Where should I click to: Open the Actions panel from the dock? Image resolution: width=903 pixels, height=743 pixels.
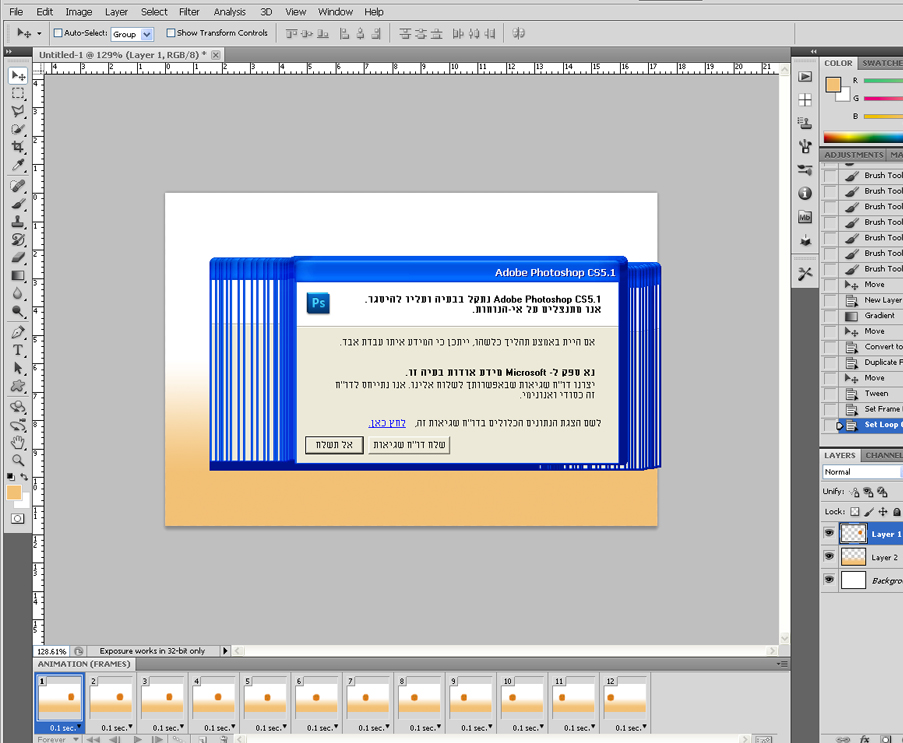[805, 77]
